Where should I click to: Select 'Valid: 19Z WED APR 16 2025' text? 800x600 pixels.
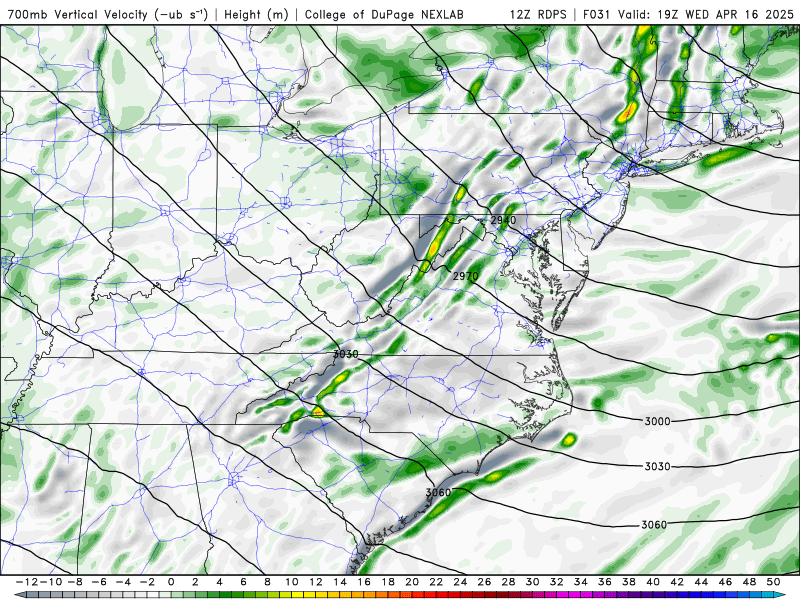pos(706,14)
